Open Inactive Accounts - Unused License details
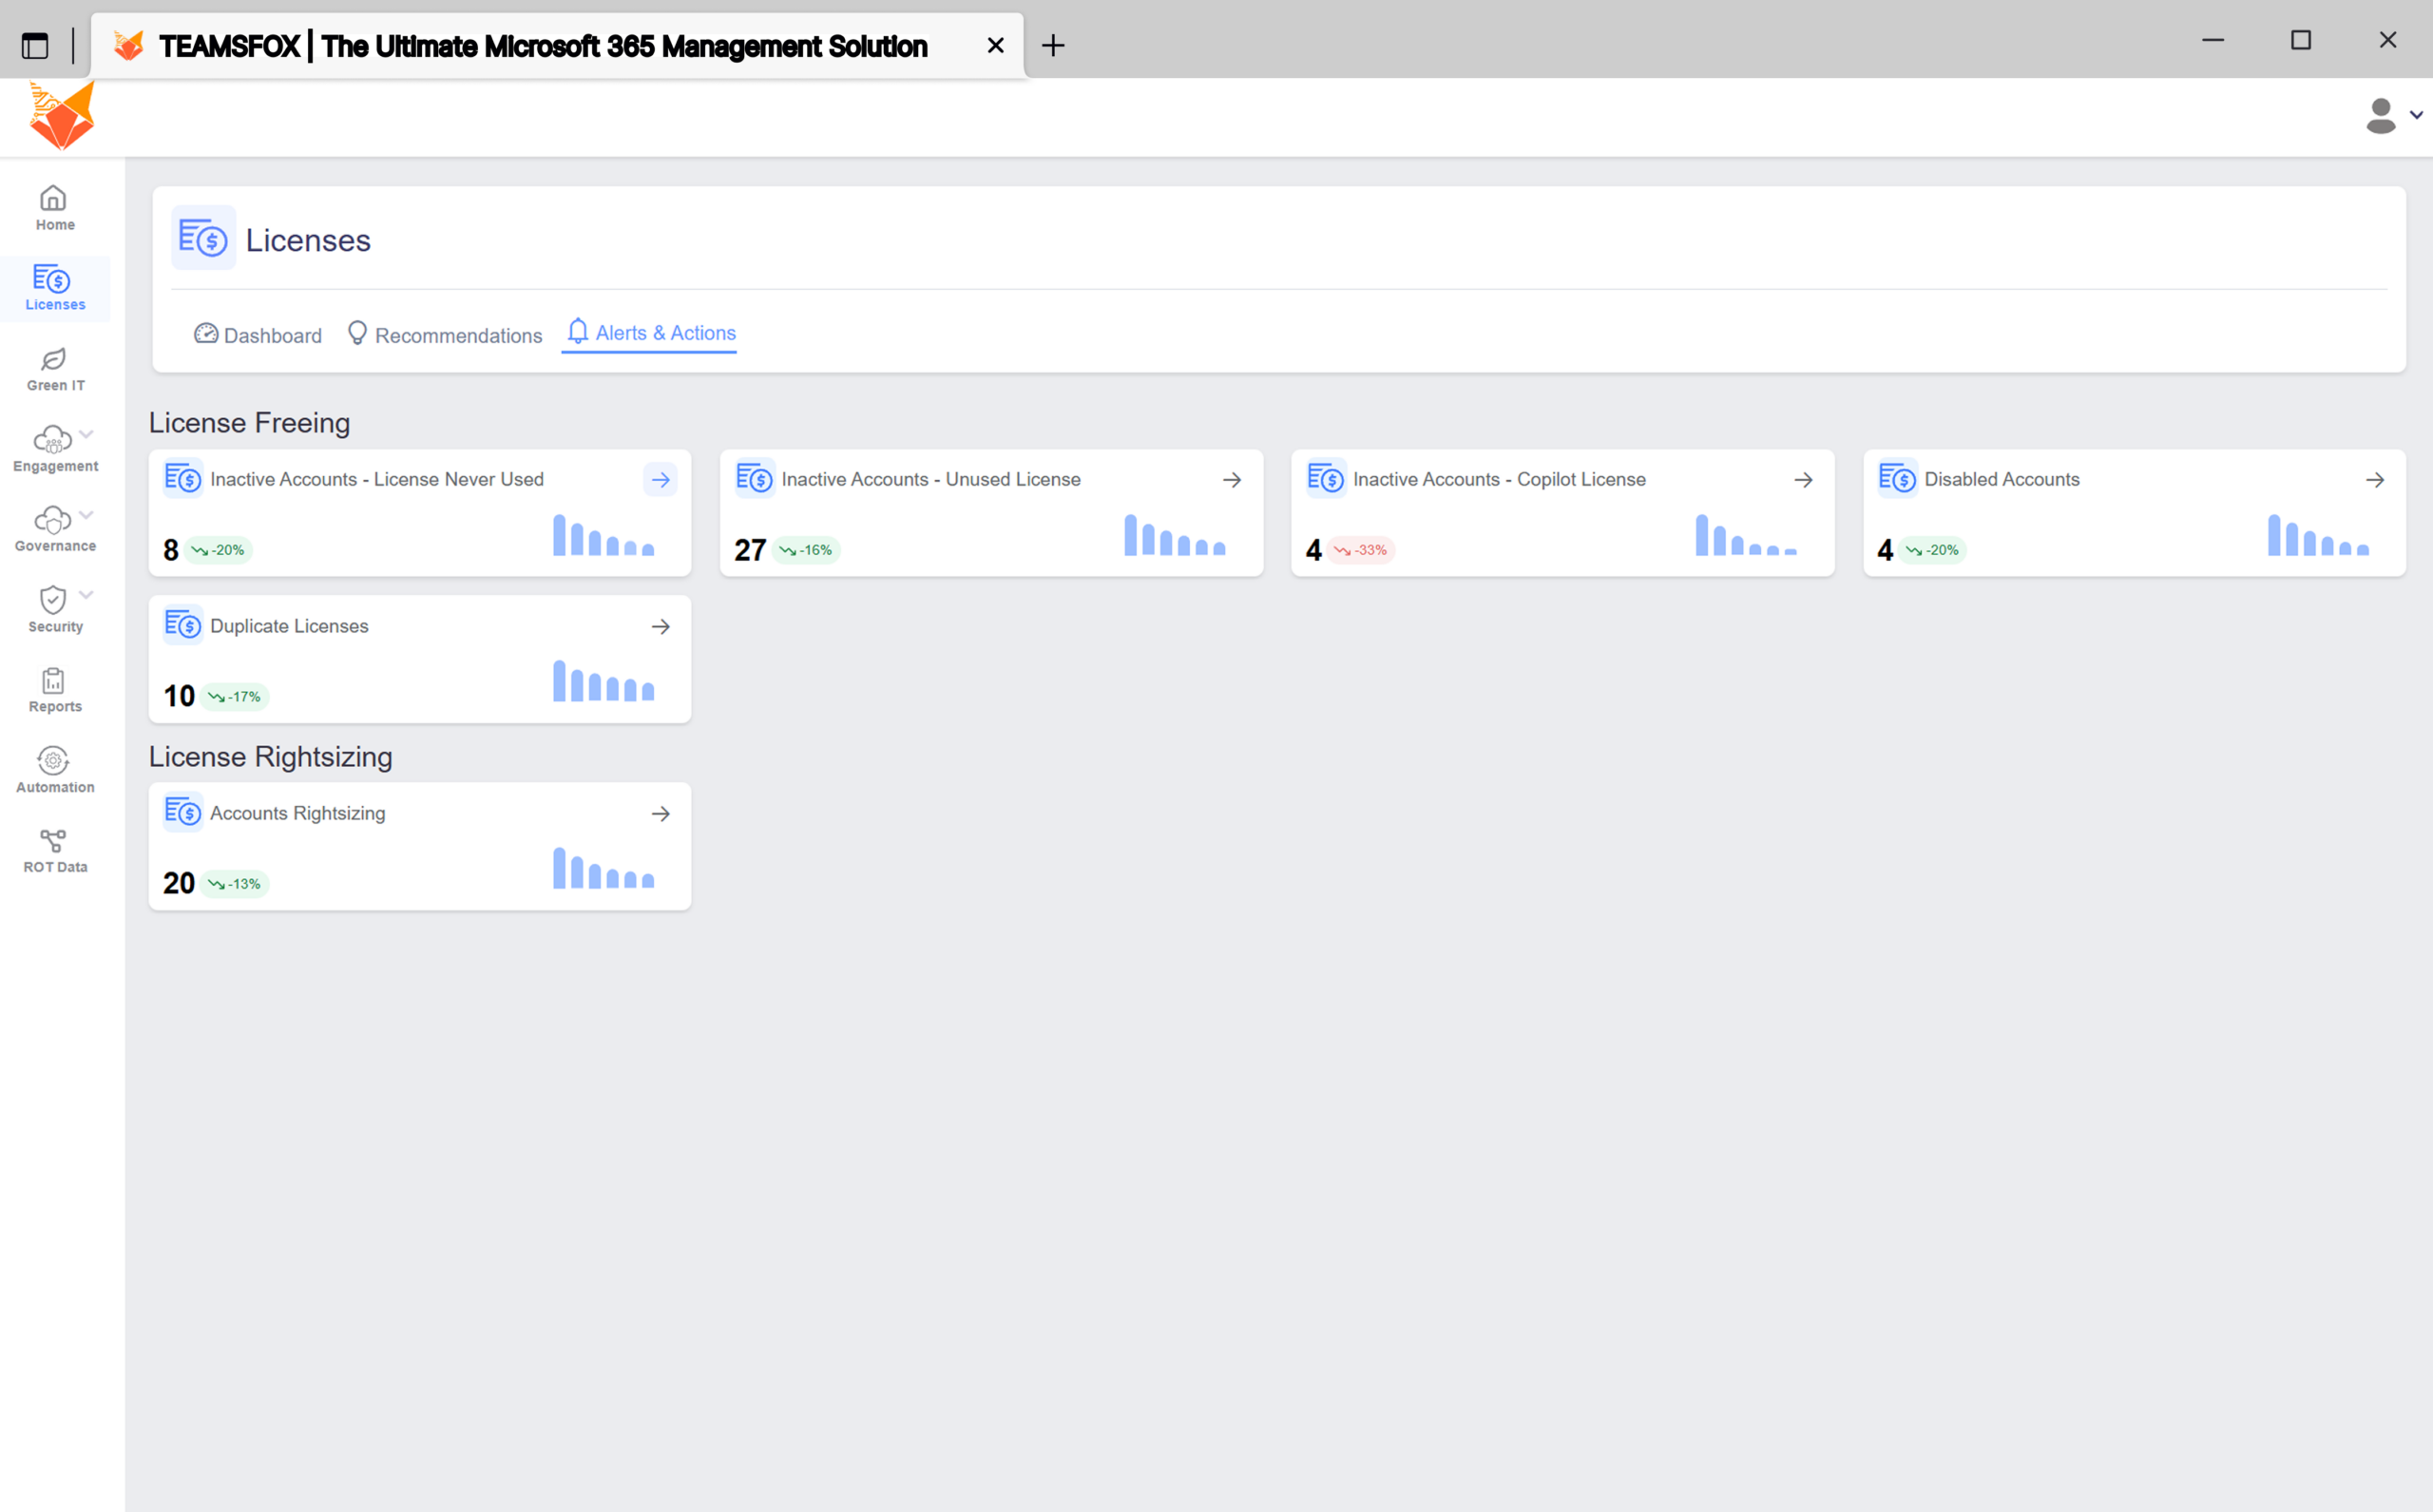2433x1512 pixels. [x=1231, y=479]
